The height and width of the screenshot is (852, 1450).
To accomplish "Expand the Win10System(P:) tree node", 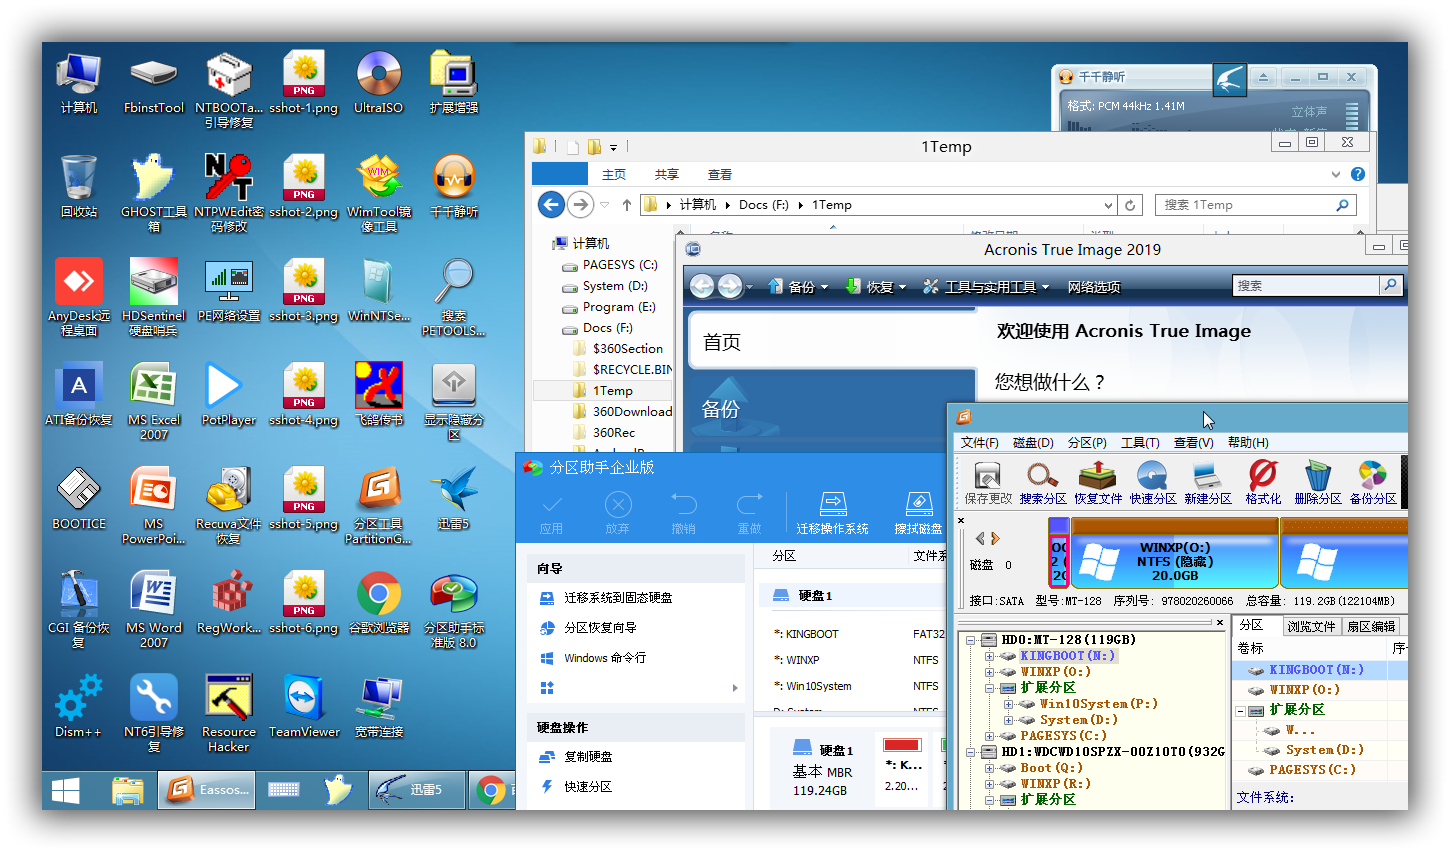I will [1009, 704].
